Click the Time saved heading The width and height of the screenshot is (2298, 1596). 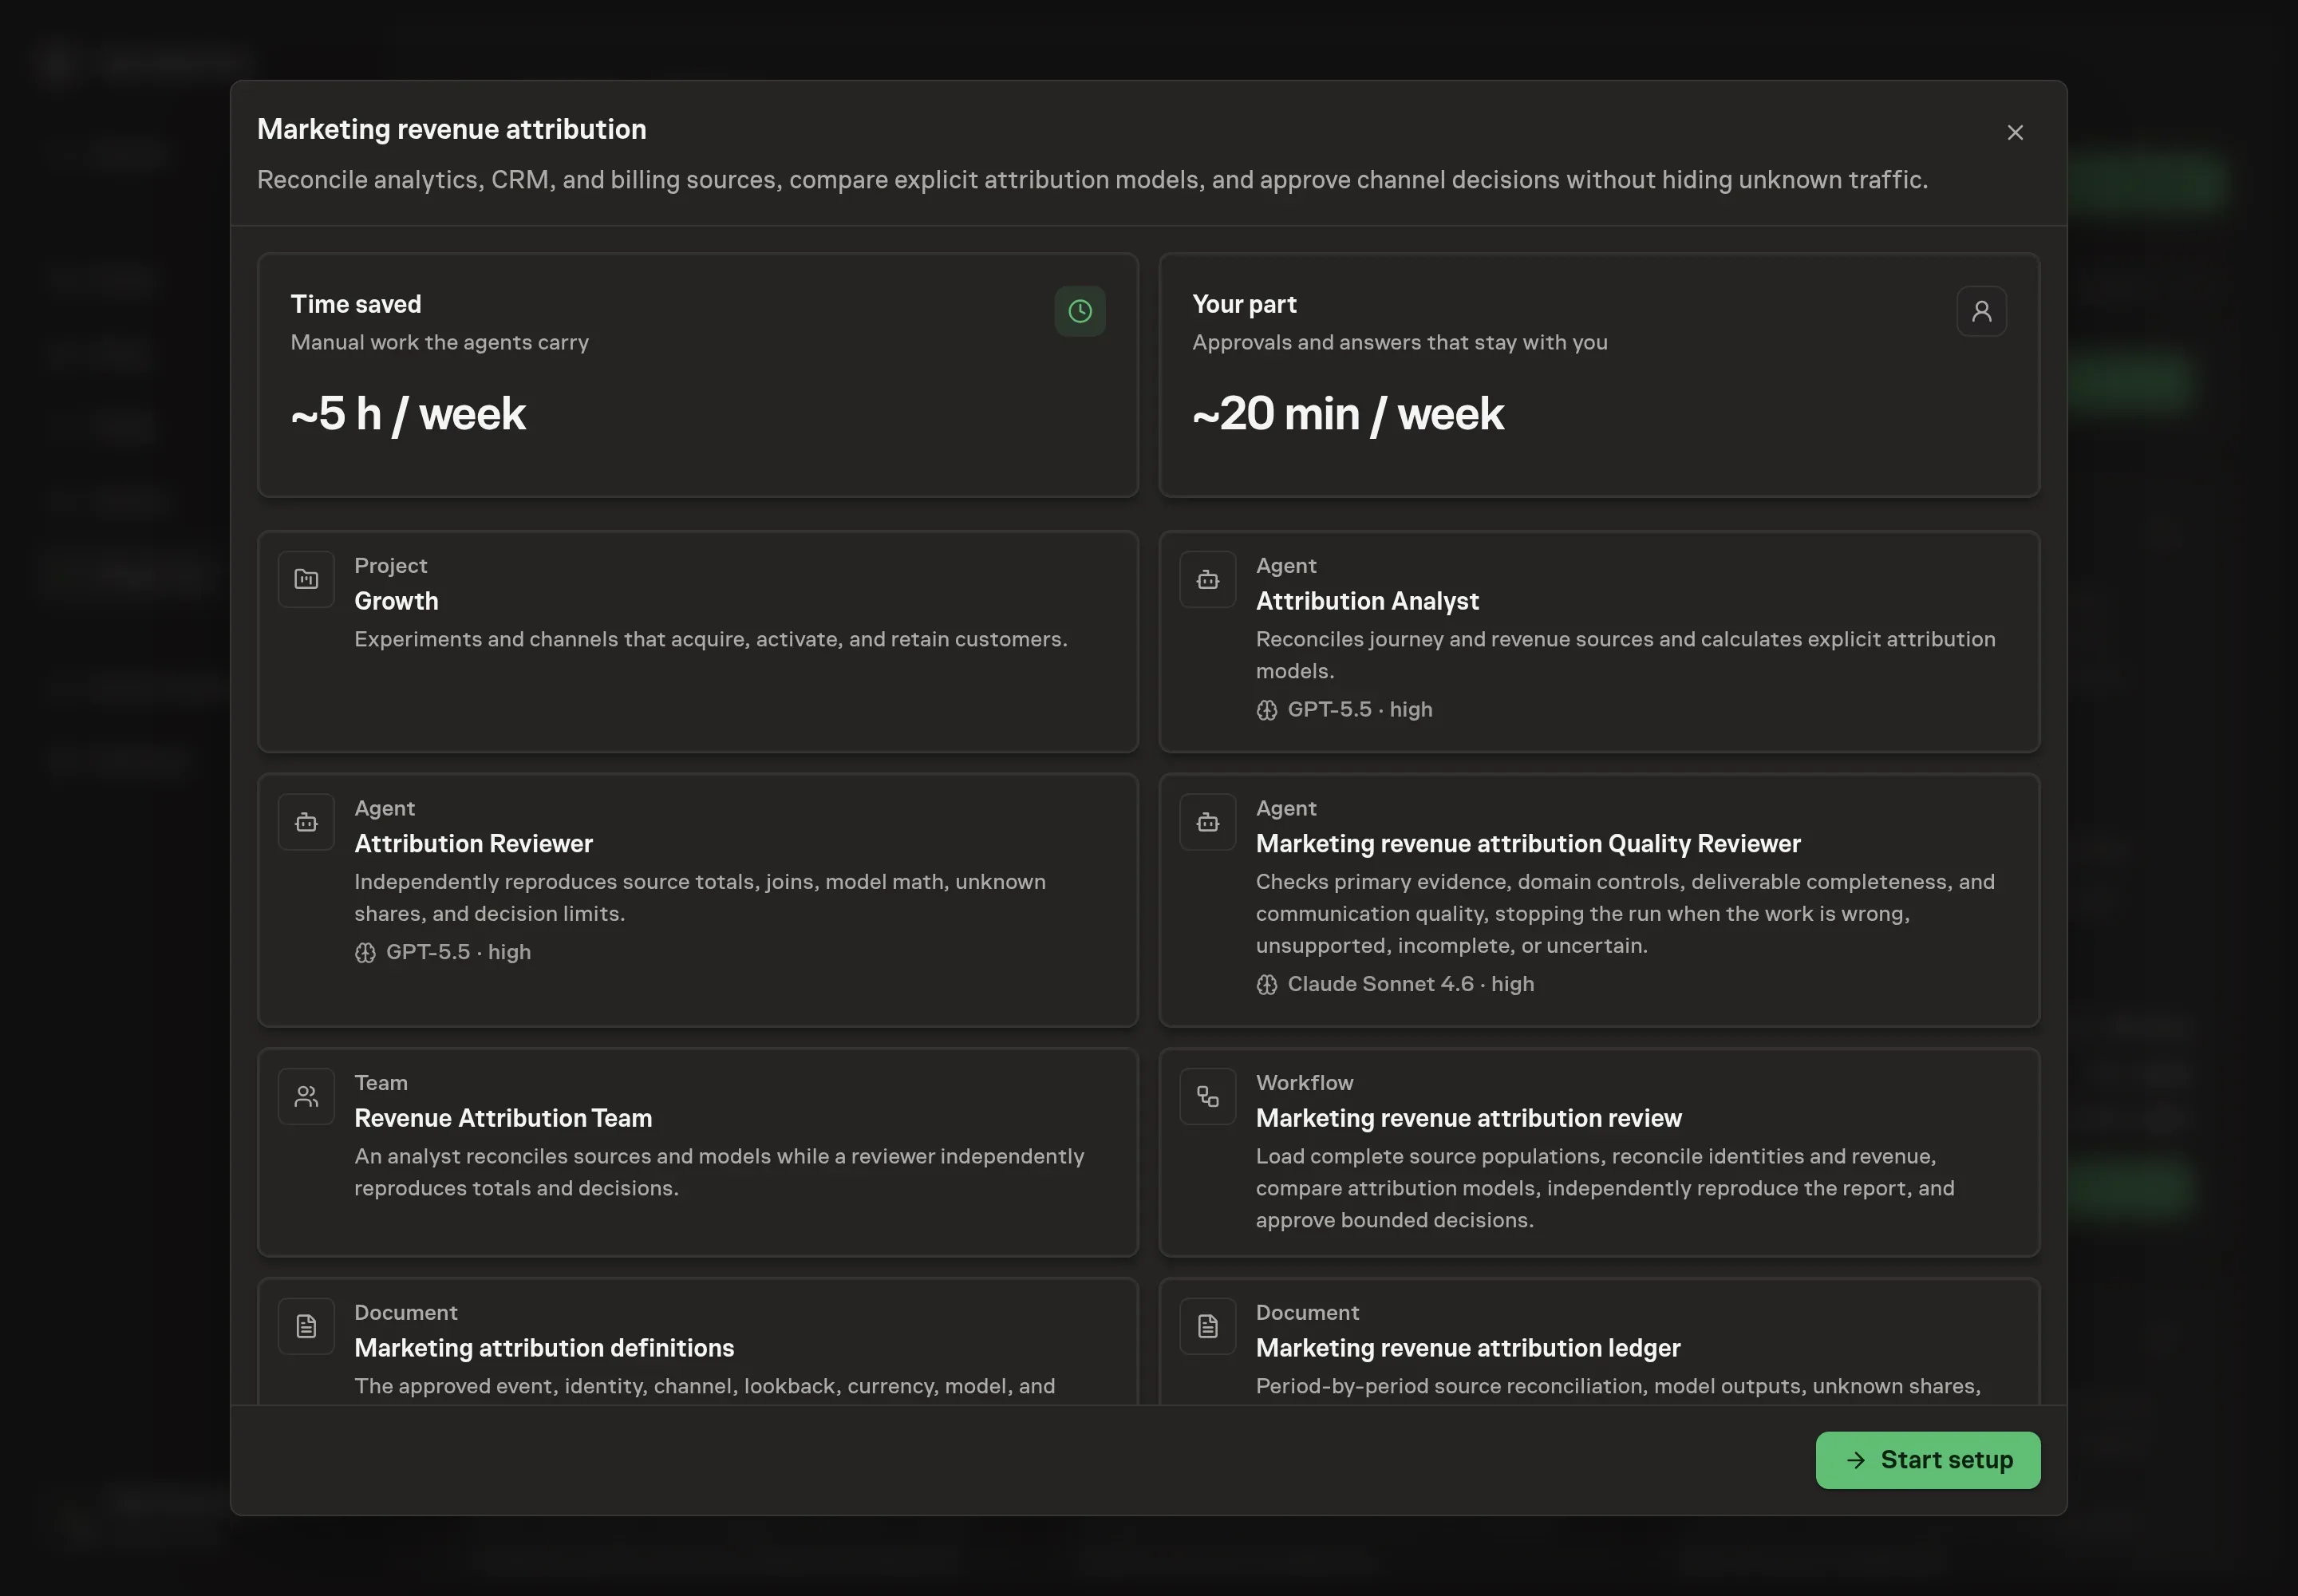356,304
